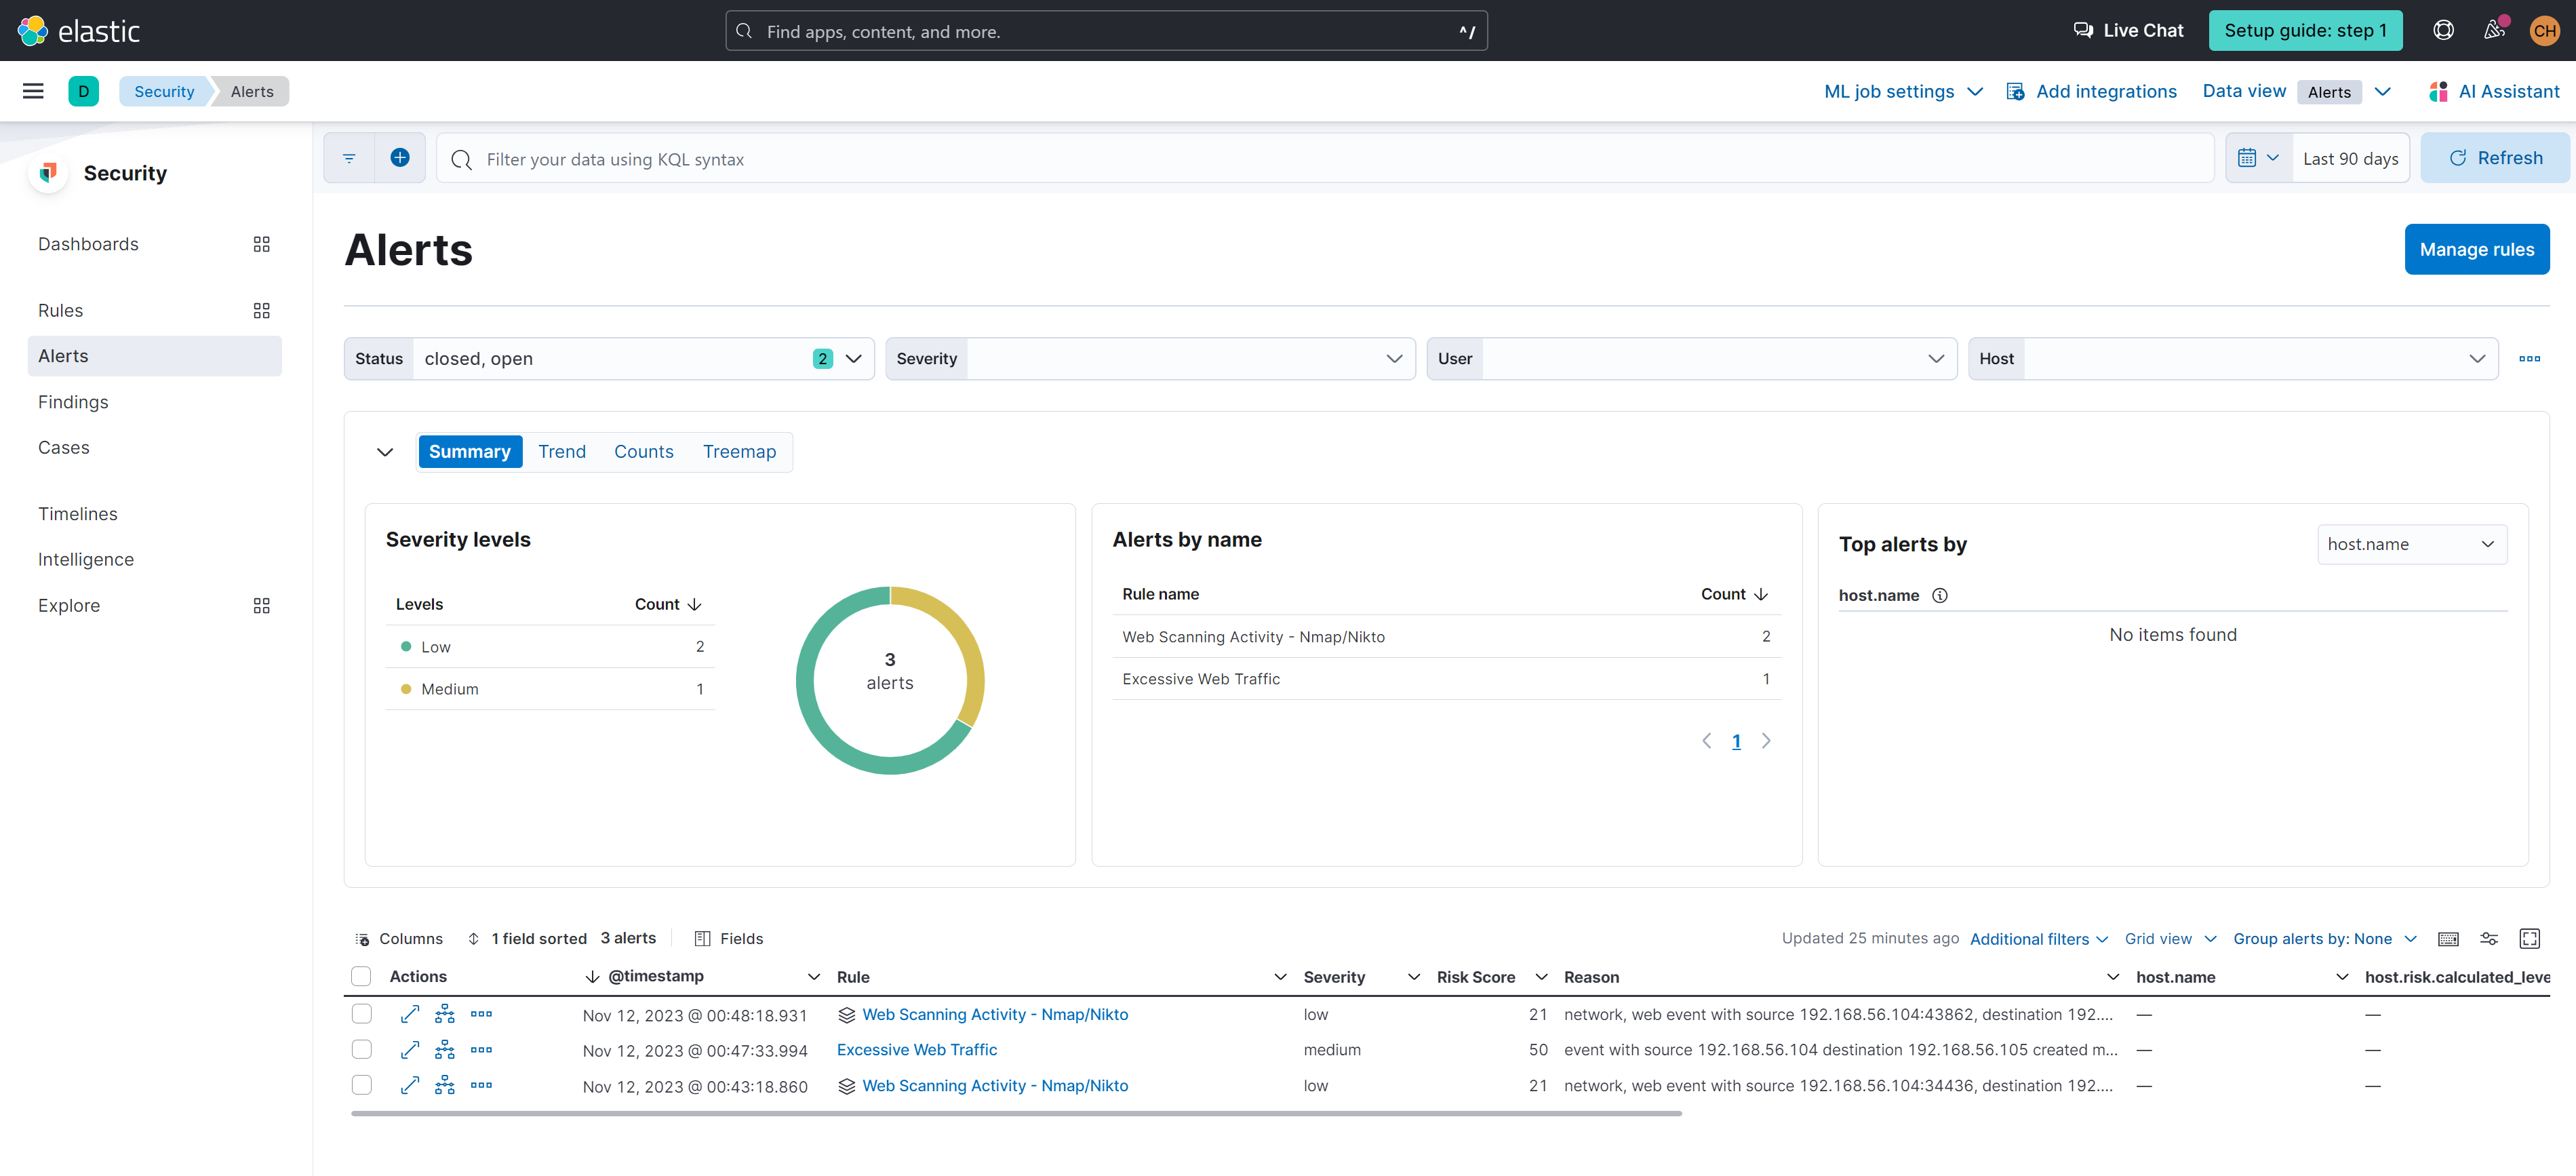Image resolution: width=2576 pixels, height=1176 pixels.
Task: Open the help menu icon
Action: pos(2443,30)
